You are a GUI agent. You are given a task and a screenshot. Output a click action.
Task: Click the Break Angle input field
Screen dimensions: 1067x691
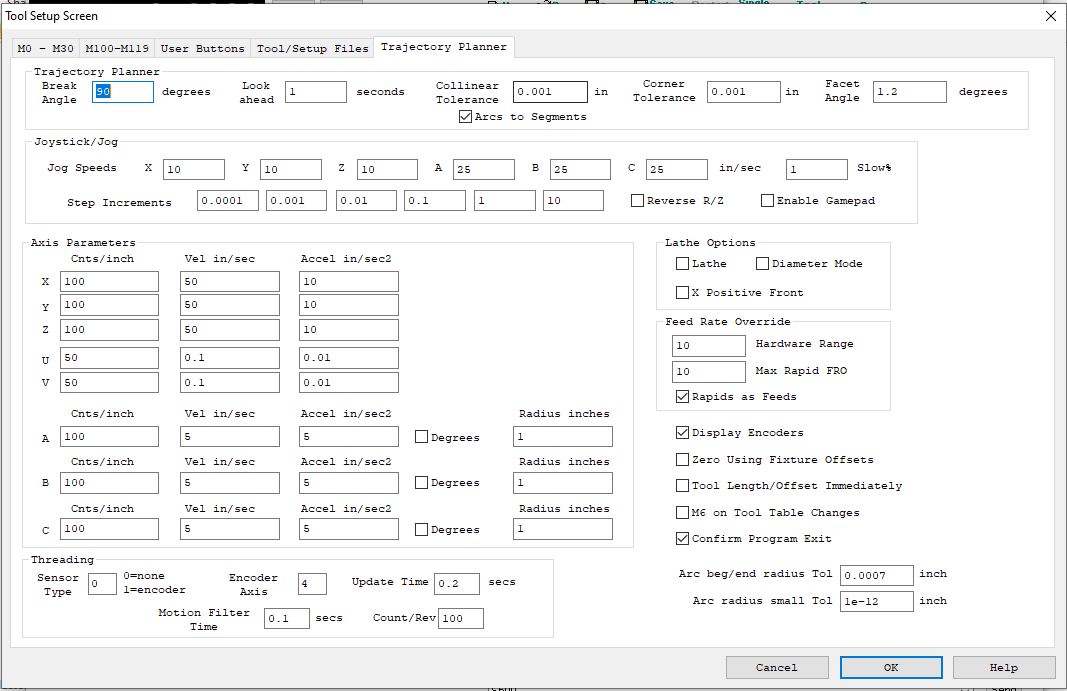[123, 92]
